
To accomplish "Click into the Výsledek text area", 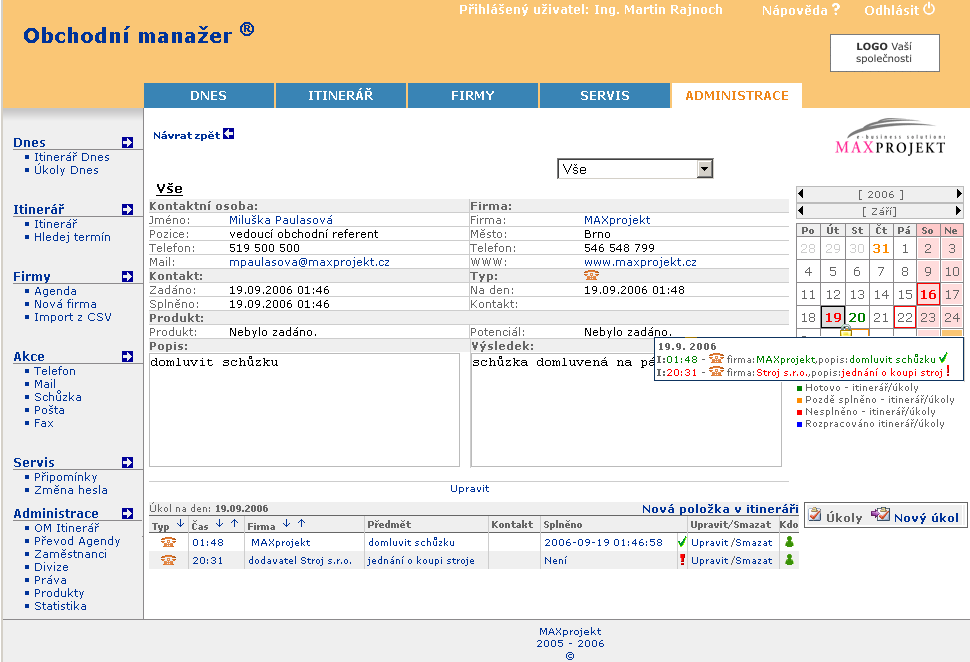I will tap(626, 410).
